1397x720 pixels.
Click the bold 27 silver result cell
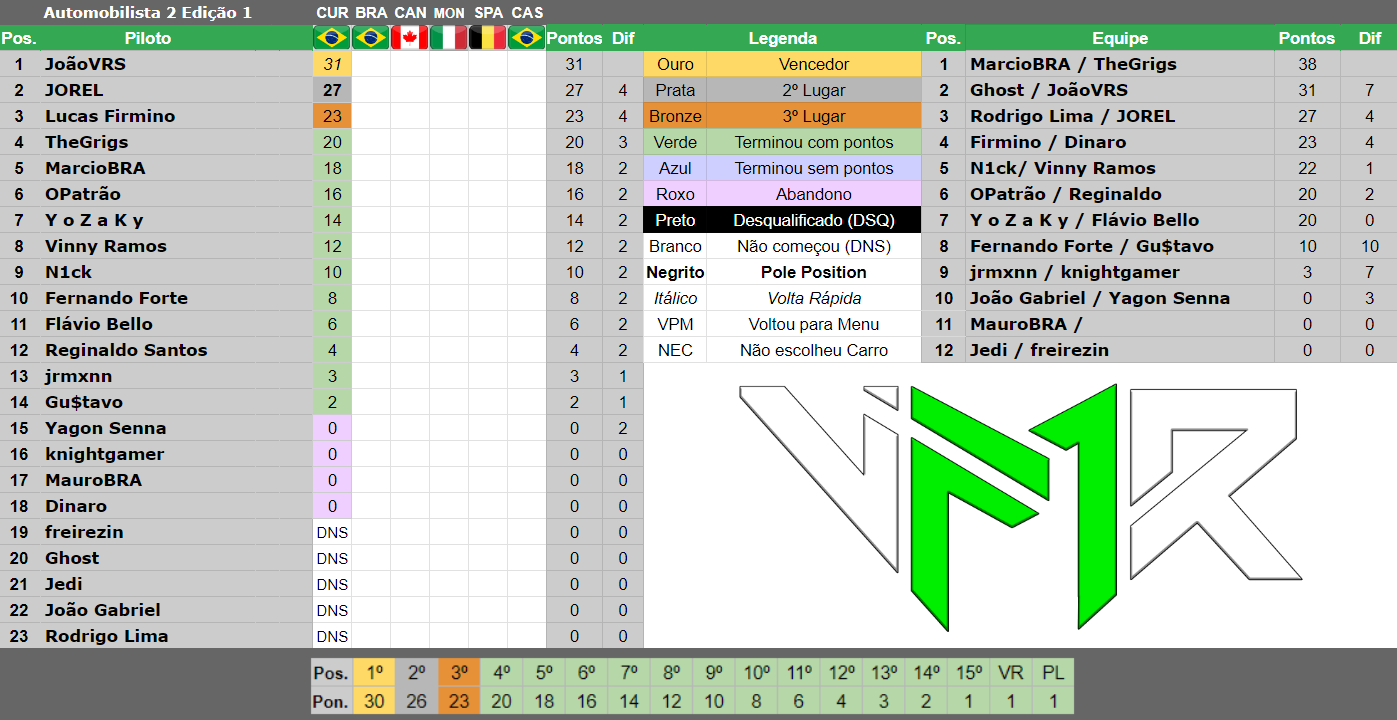(x=332, y=90)
